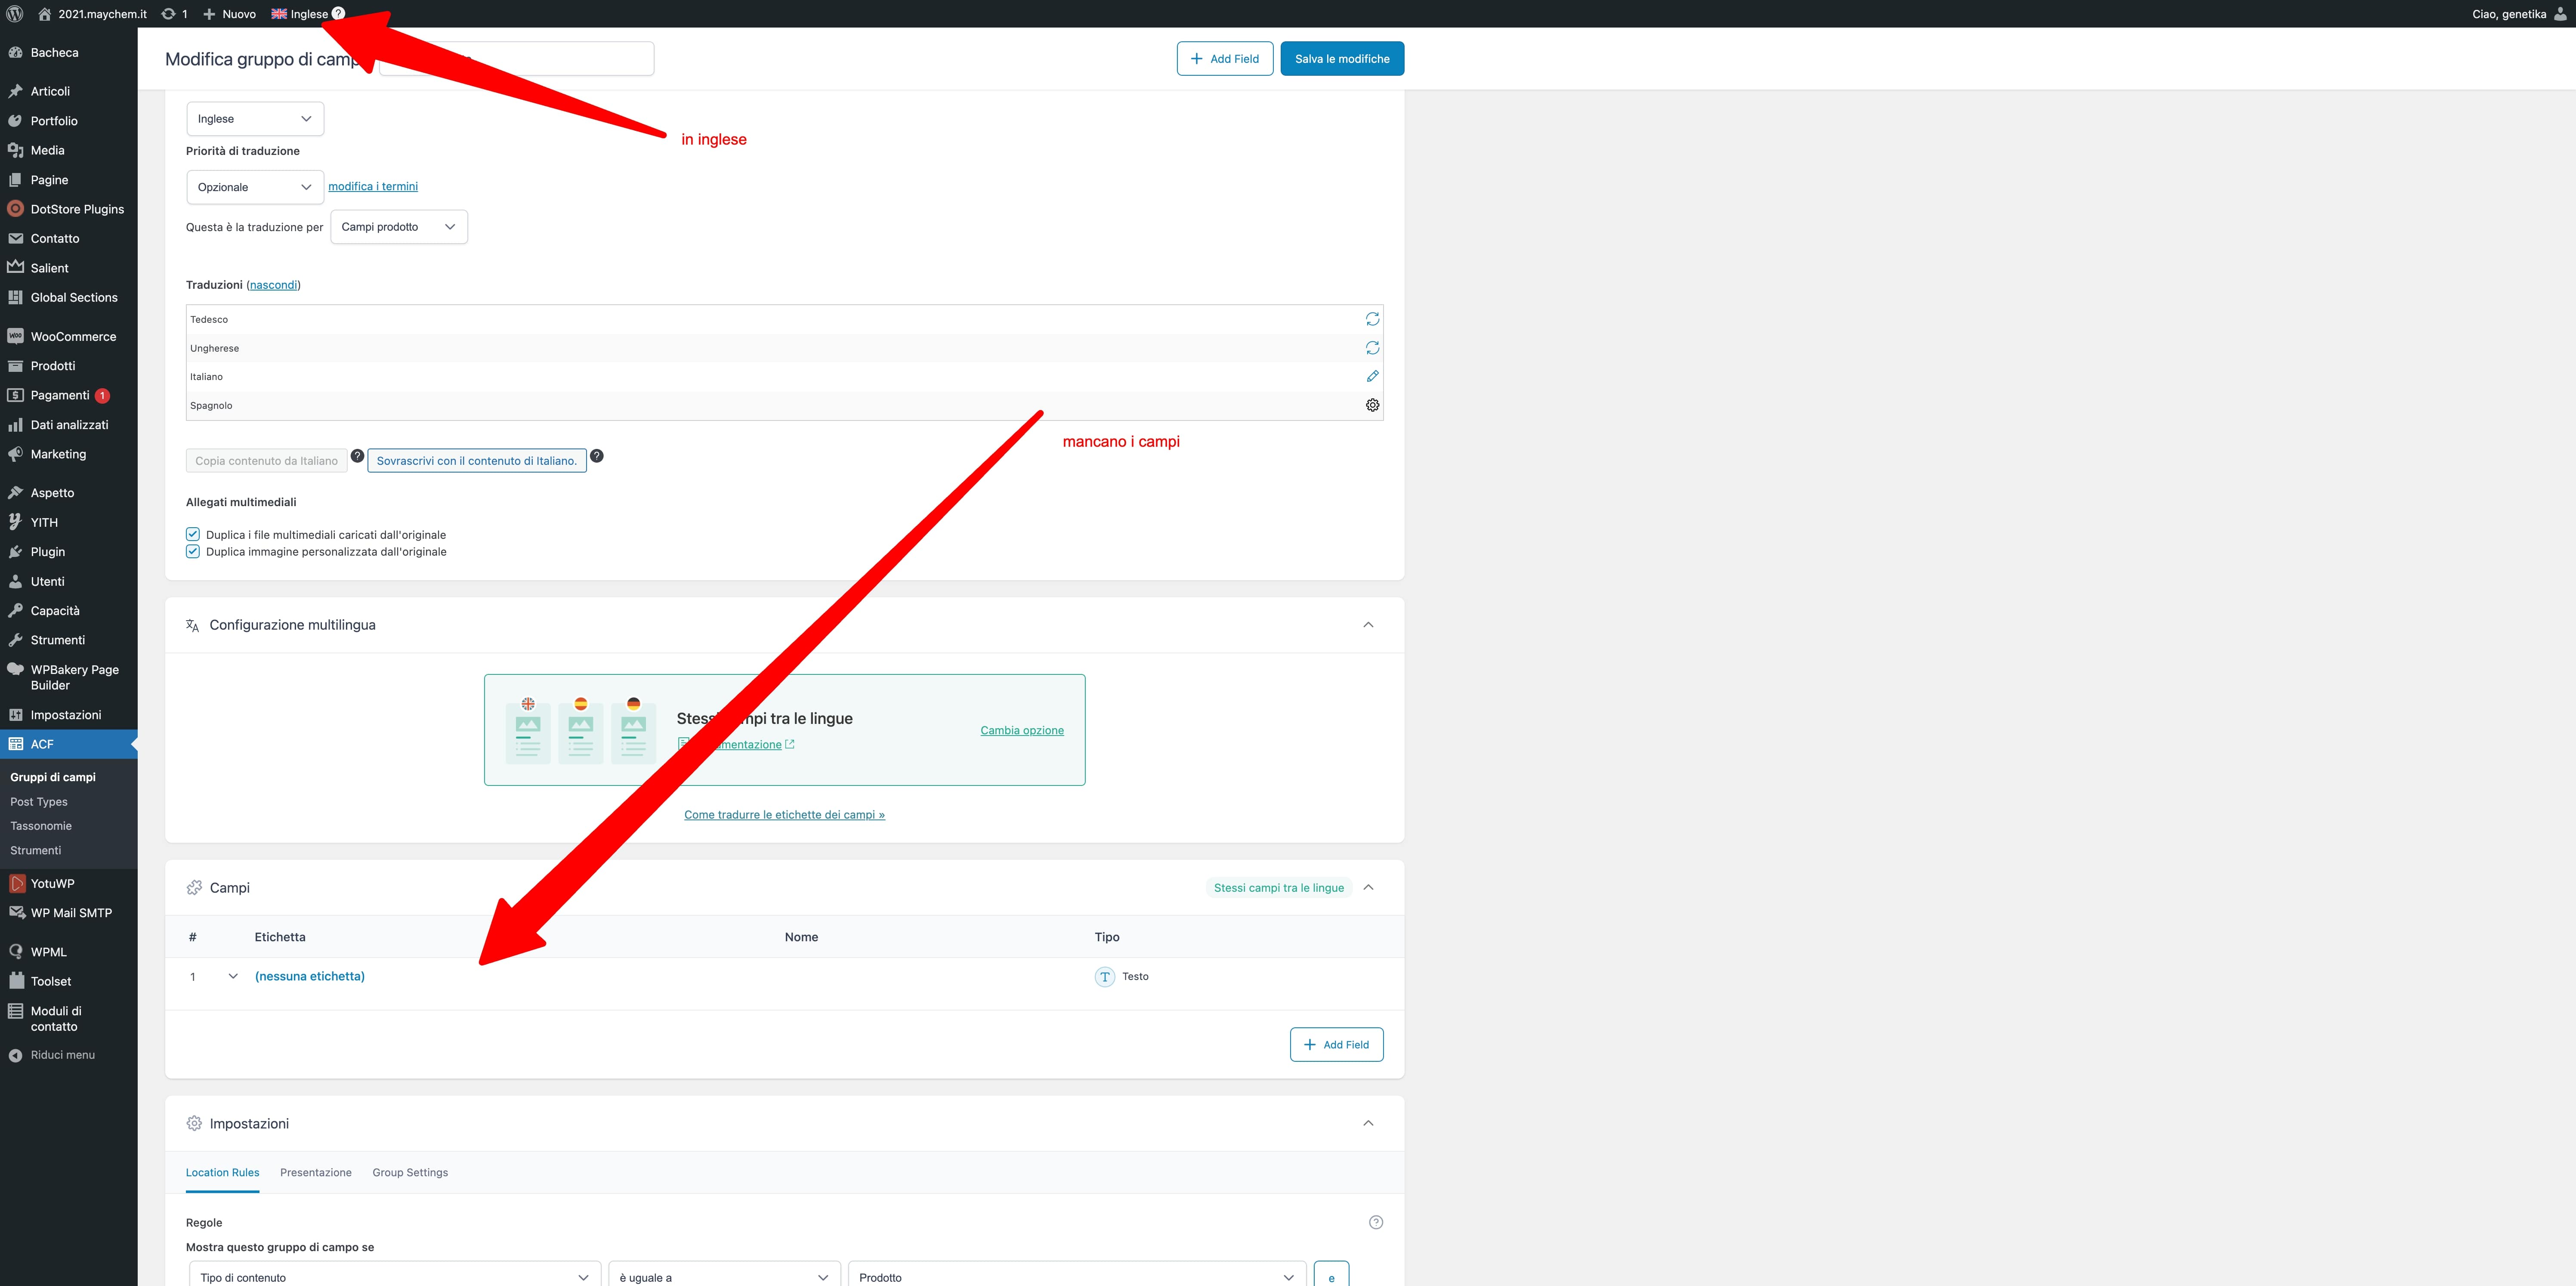Click the Plugin icon in sidebar
This screenshot has width=2576, height=1286.
coord(15,552)
